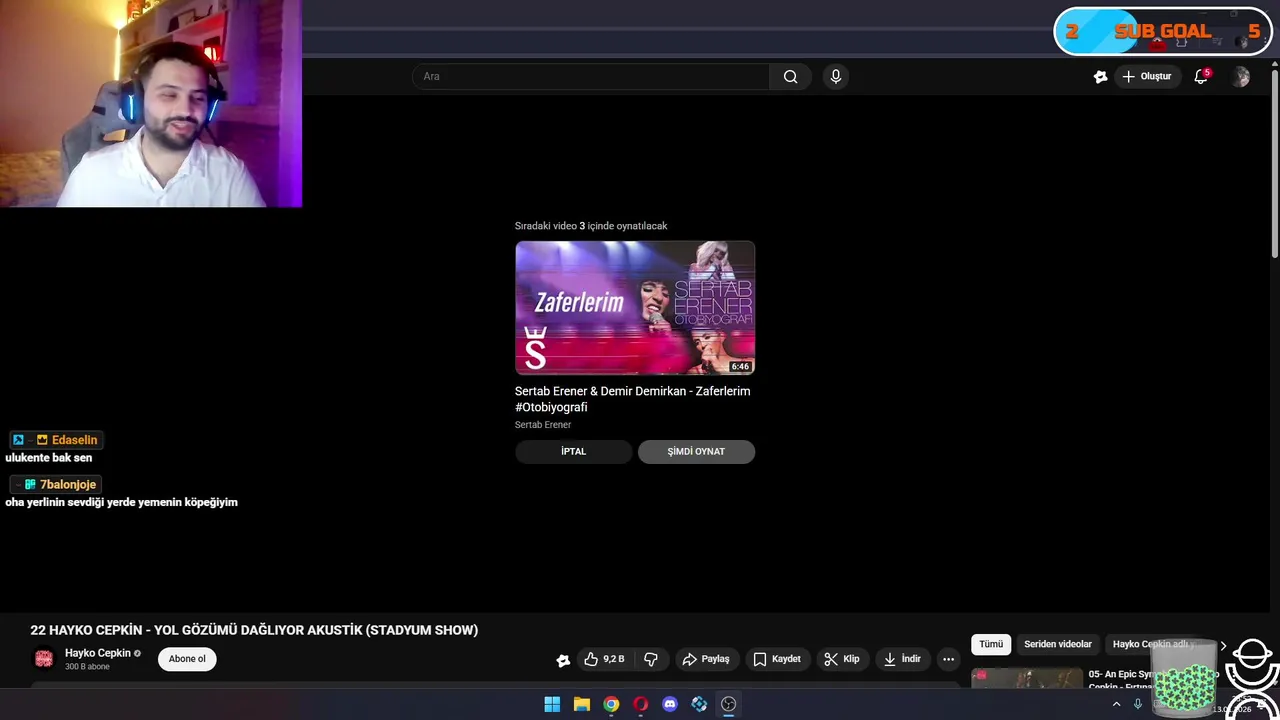Select the Hayko Cepkin adlı chip
This screenshot has height=720, width=1280.
tap(1154, 644)
